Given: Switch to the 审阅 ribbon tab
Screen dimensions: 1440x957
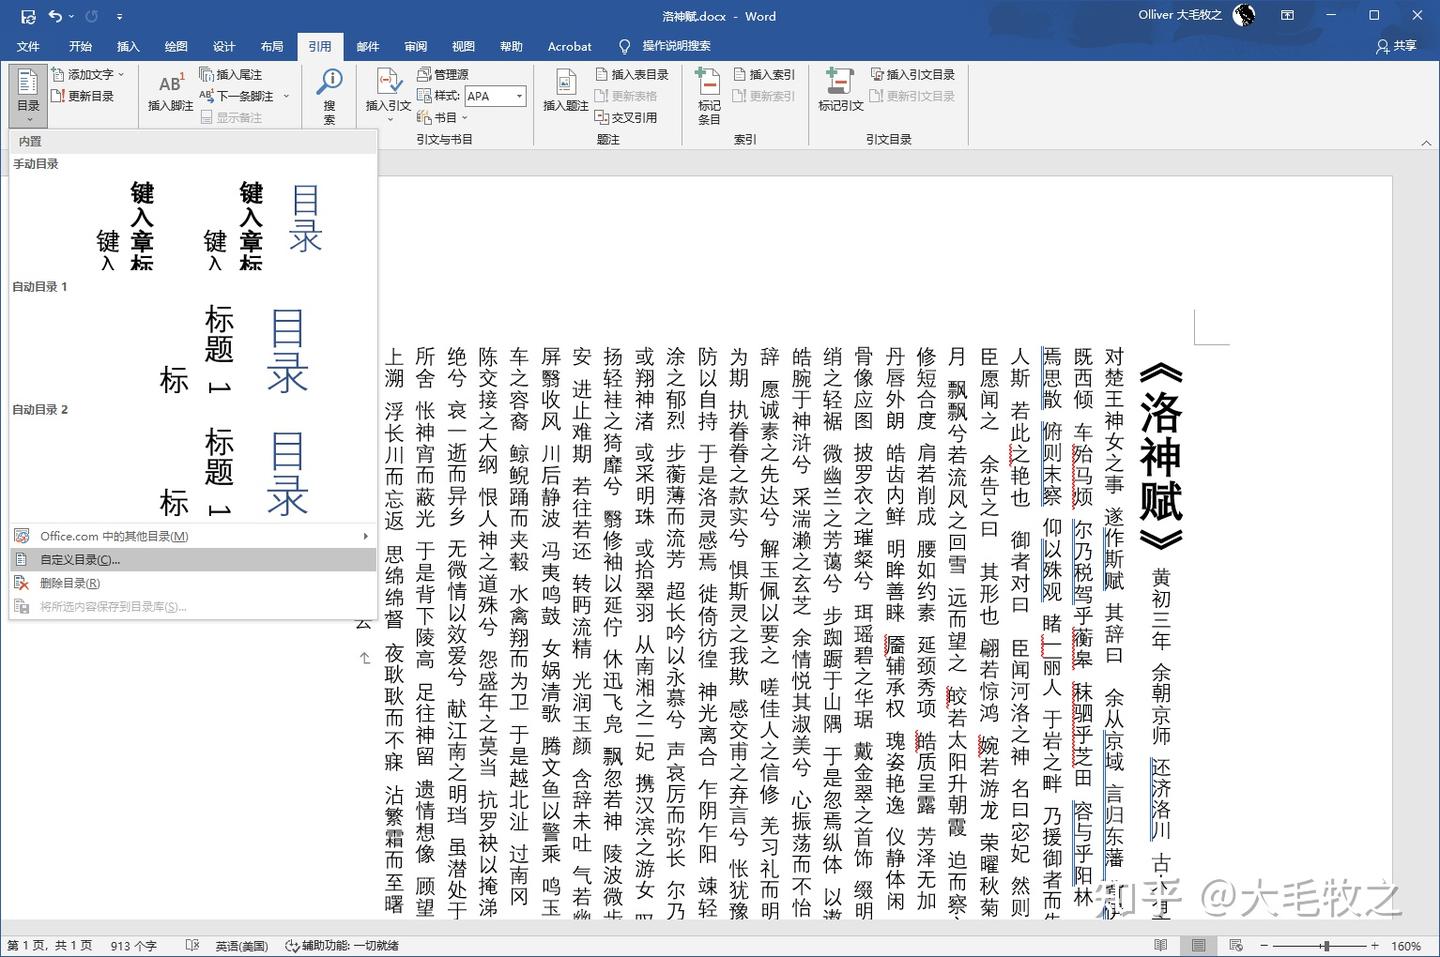Looking at the screenshot, I should [416, 46].
